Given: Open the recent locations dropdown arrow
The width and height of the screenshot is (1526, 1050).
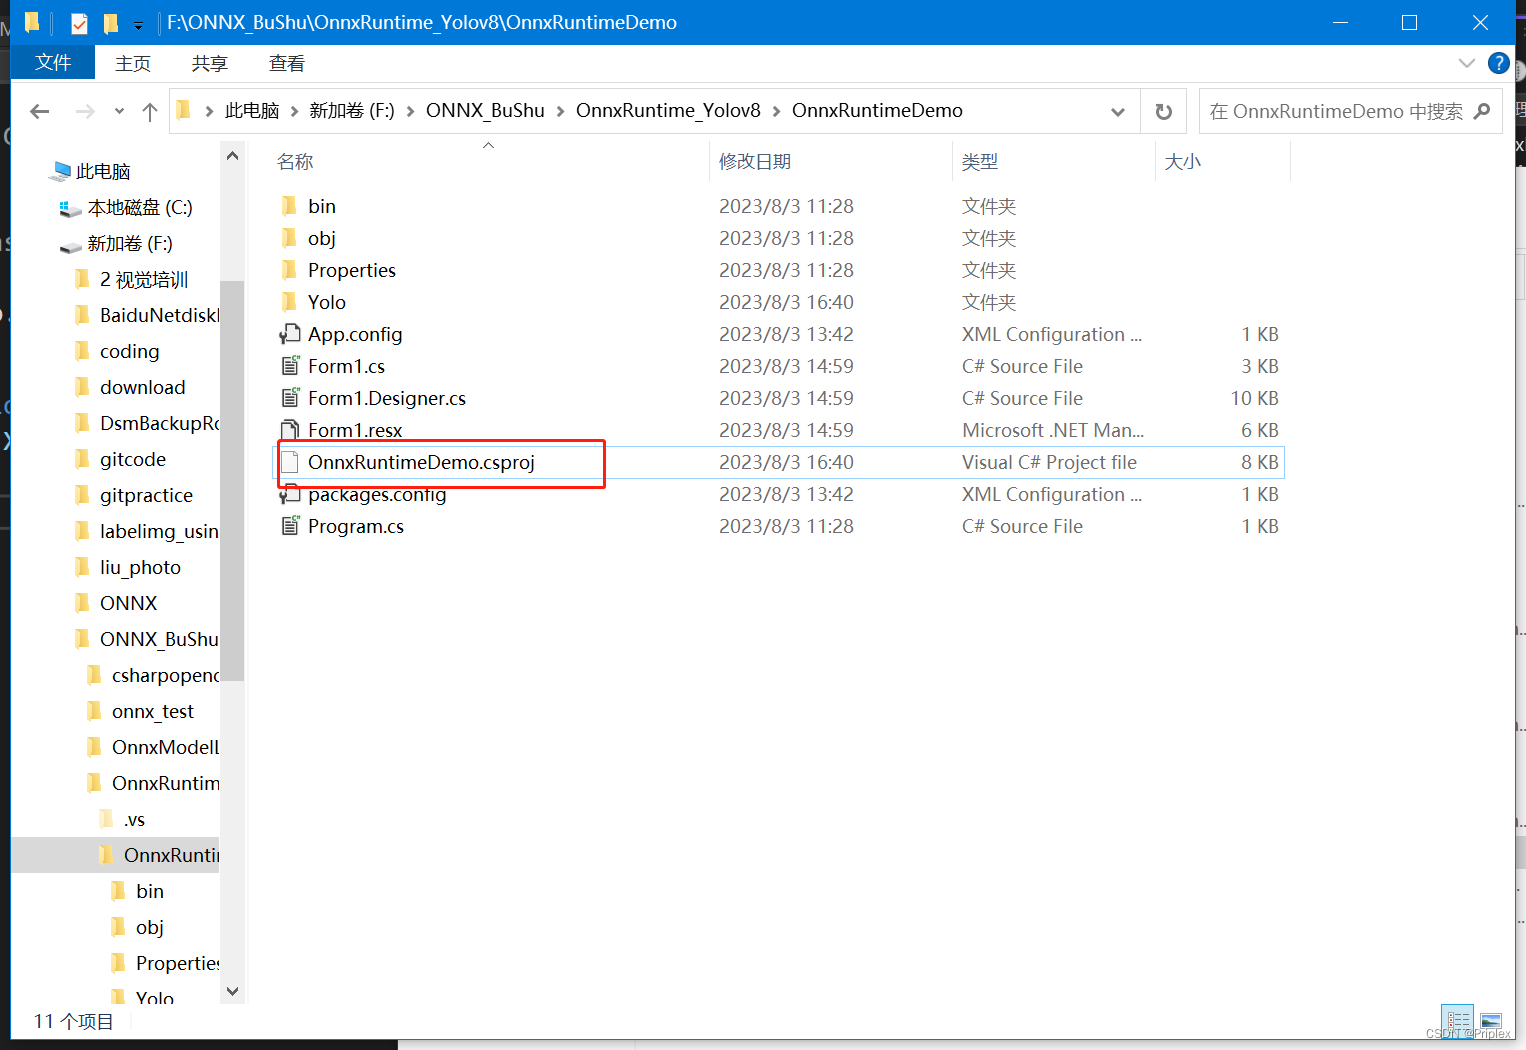Looking at the screenshot, I should [x=119, y=111].
